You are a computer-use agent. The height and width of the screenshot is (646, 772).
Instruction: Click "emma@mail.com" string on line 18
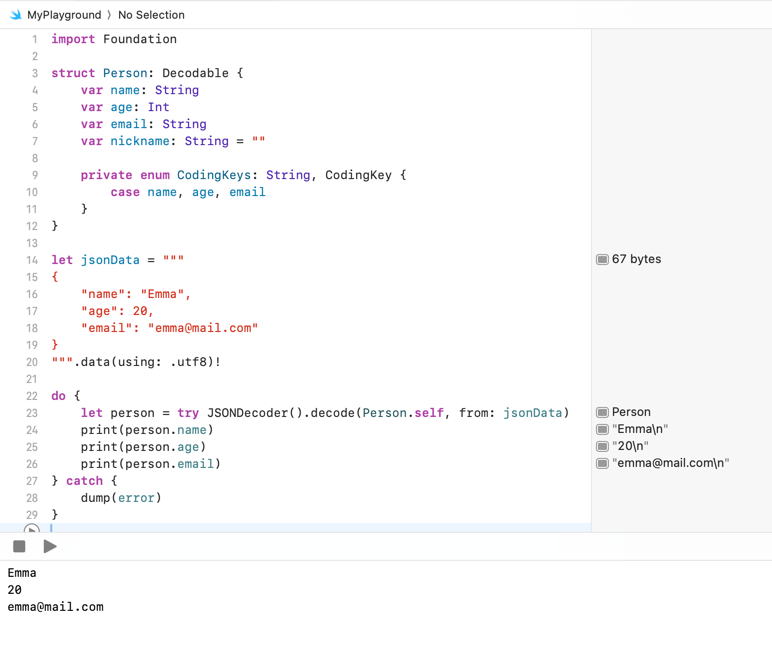pyautogui.click(x=203, y=328)
